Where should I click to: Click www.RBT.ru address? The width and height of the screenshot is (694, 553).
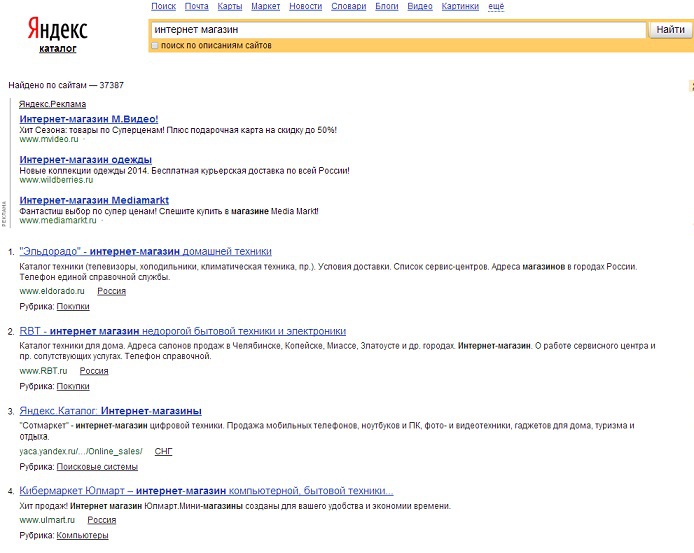point(43,371)
